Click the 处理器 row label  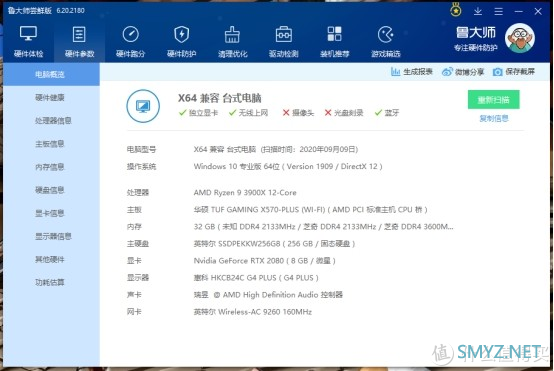tap(138, 193)
